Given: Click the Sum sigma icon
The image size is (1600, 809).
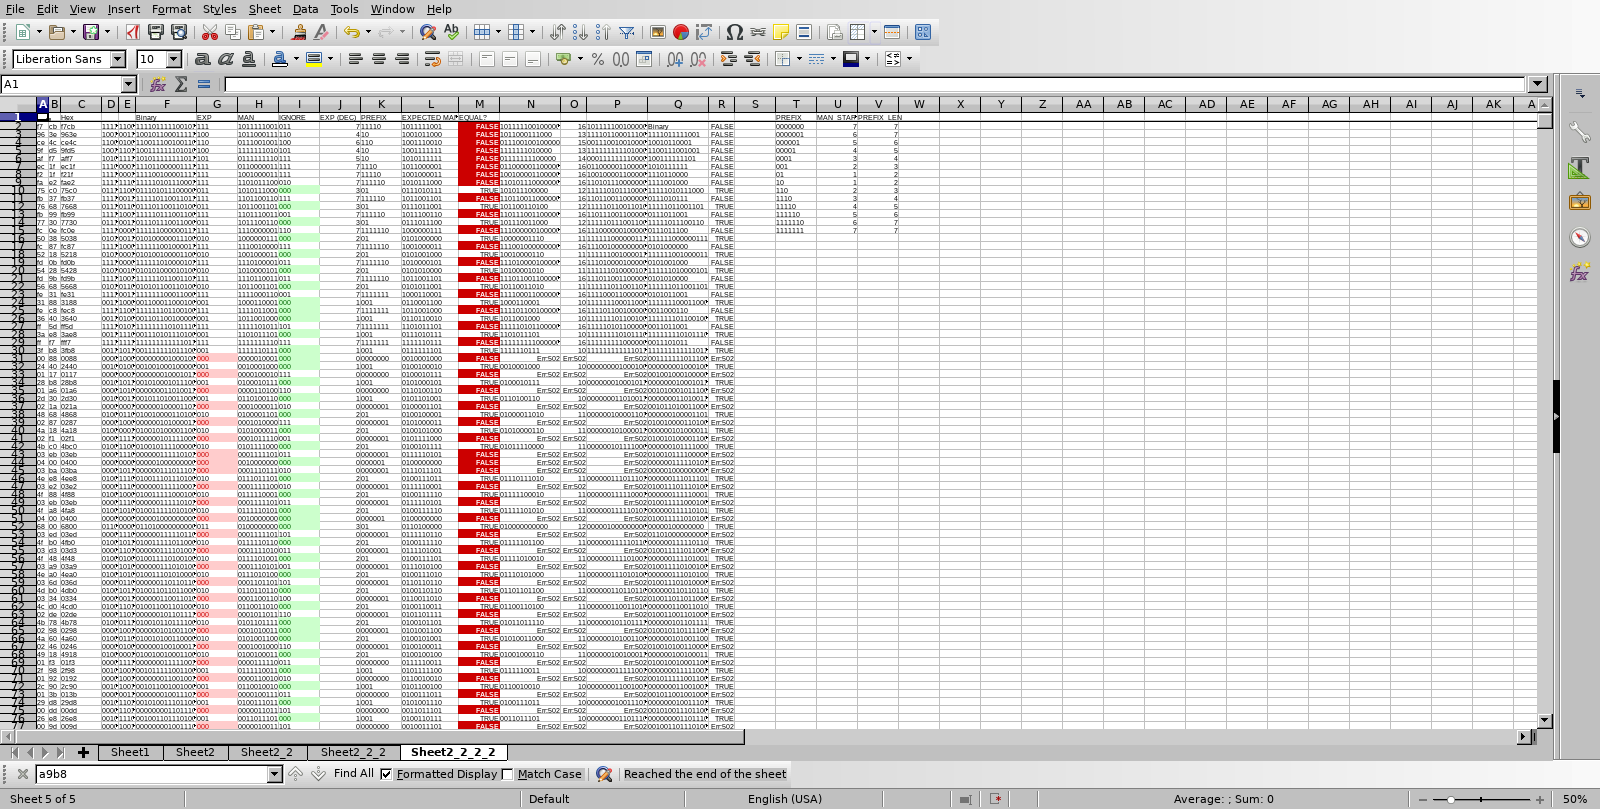Looking at the screenshot, I should 181,84.
